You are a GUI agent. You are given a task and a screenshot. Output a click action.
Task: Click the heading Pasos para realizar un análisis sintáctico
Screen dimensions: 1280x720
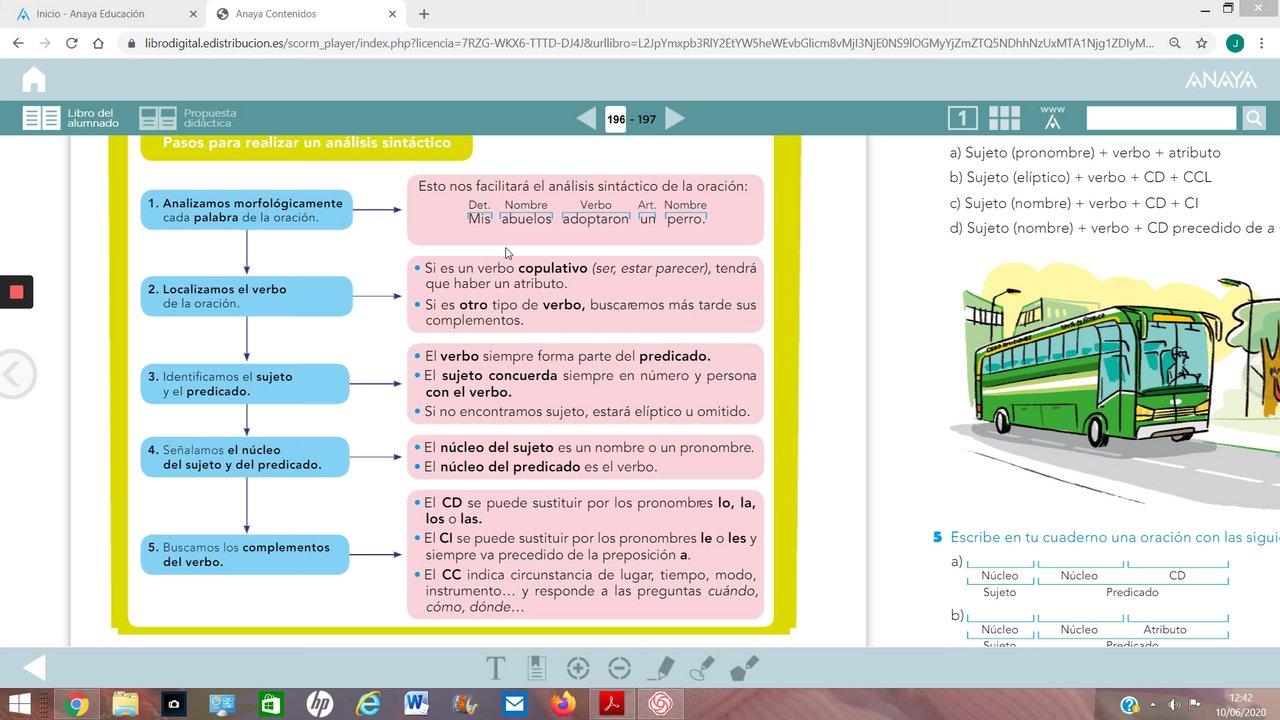[x=306, y=143]
